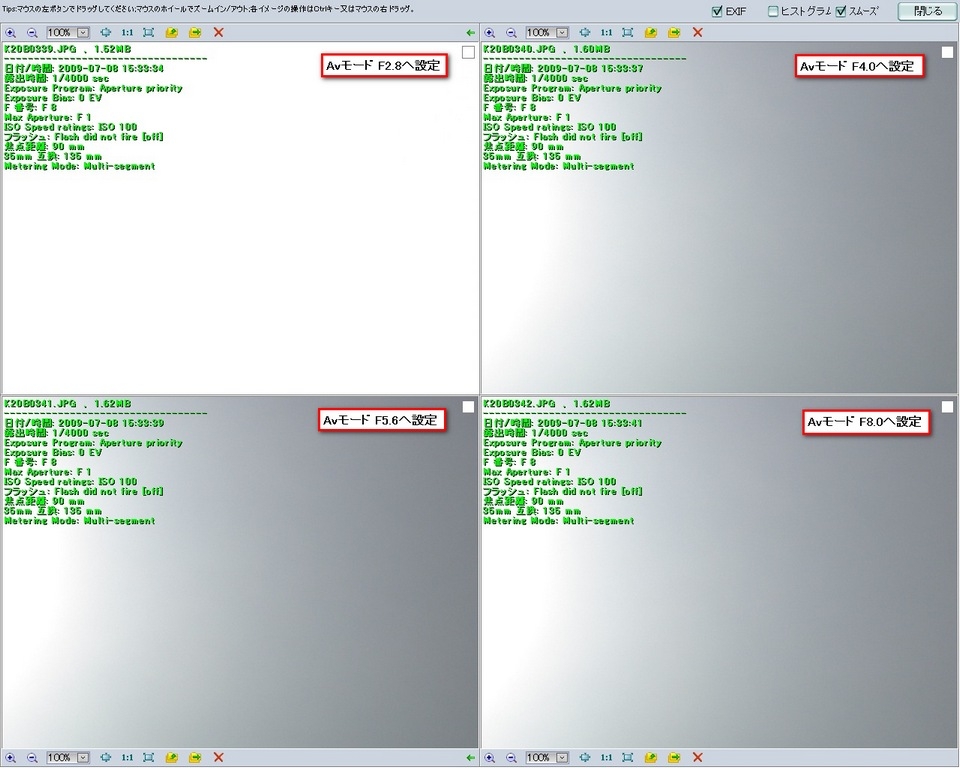Click the Tips instruction text at top
Screen dimensions: 960x768
208,9
